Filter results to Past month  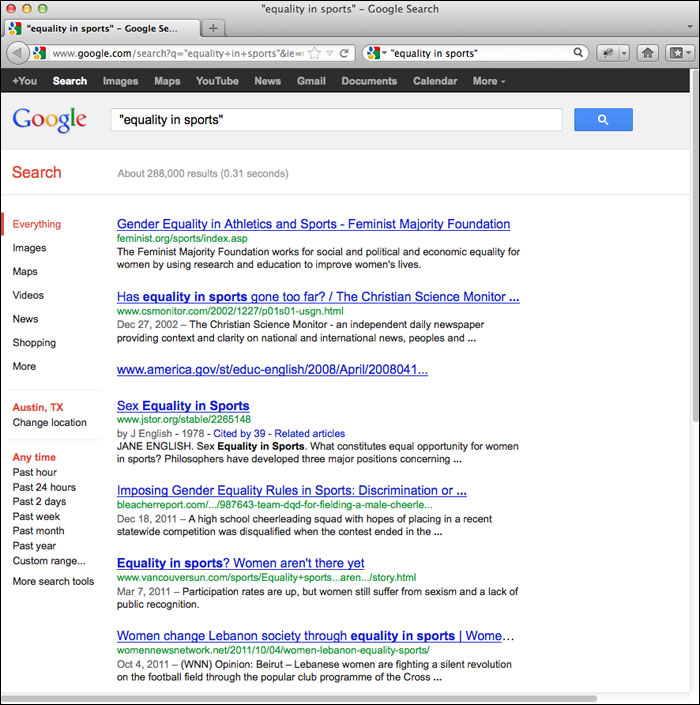point(38,531)
